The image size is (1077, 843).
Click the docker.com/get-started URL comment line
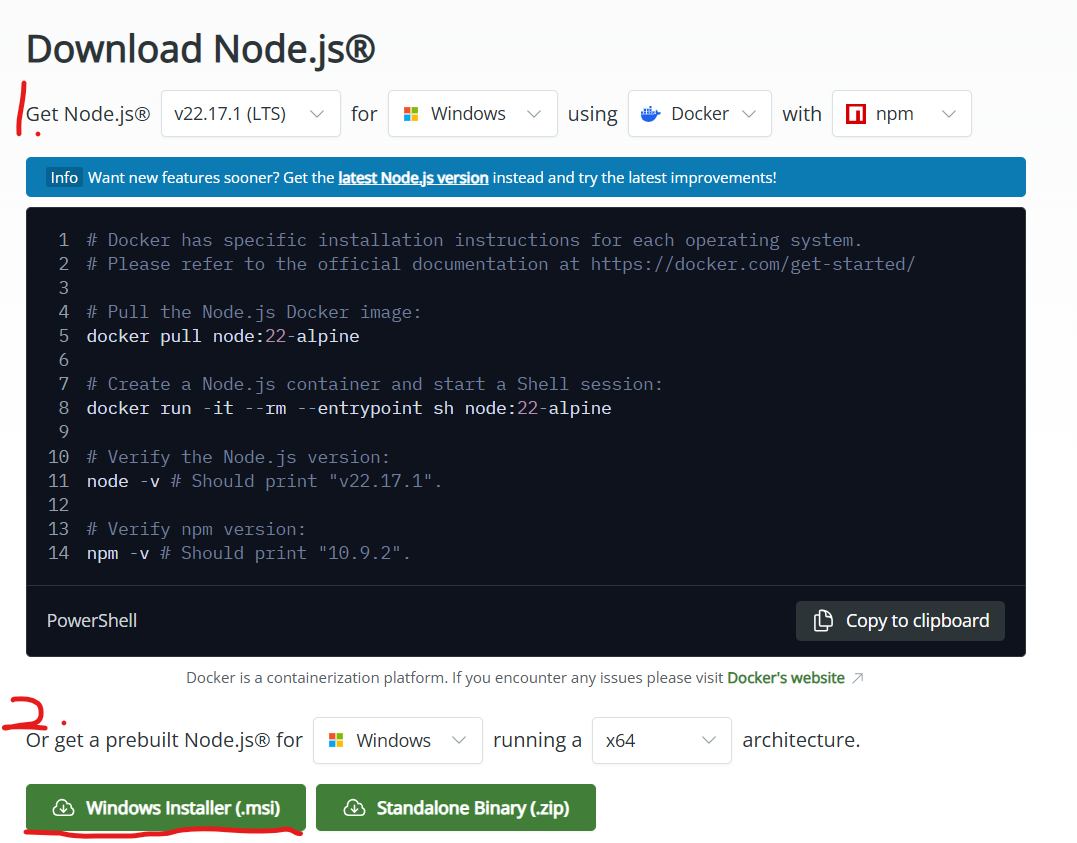coord(501,264)
